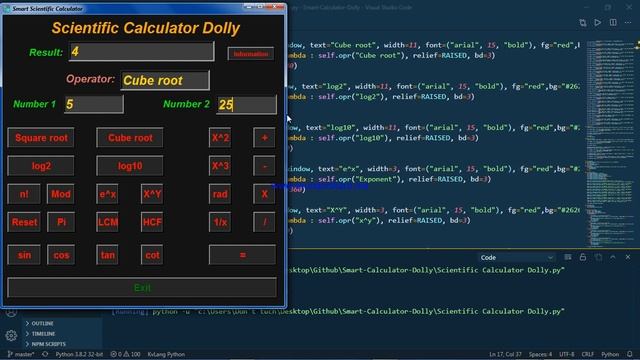Click the Ln 17, Col 37 cursor position
The width and height of the screenshot is (640, 360).
(505, 354)
